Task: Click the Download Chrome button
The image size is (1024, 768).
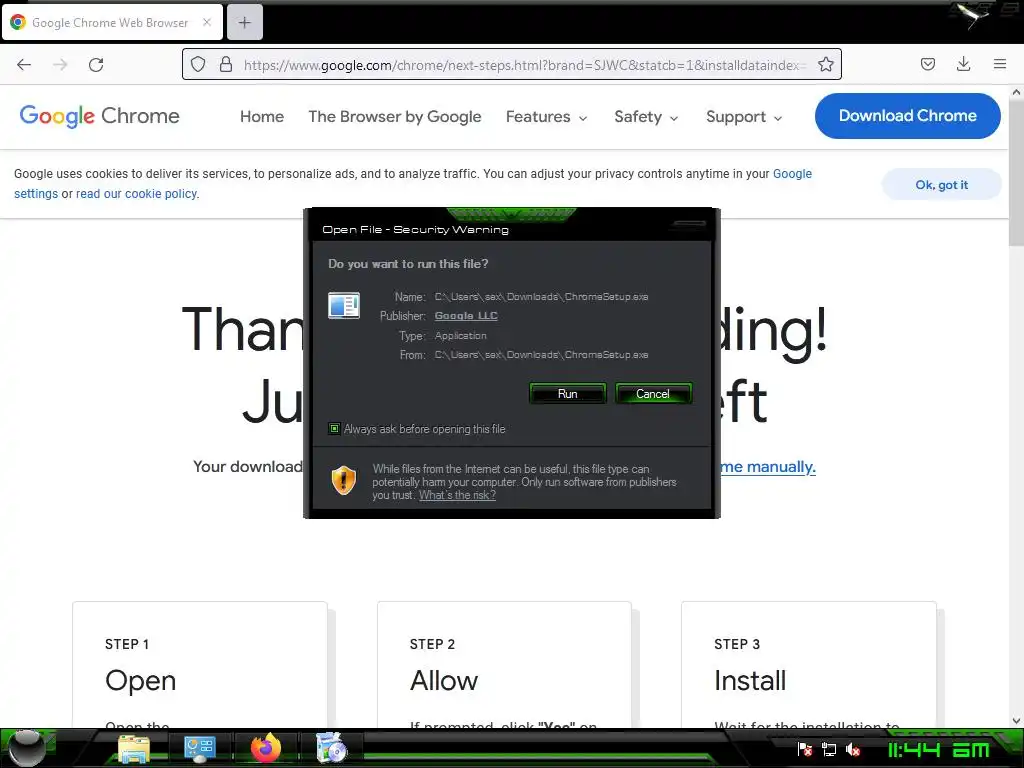Action: point(907,116)
